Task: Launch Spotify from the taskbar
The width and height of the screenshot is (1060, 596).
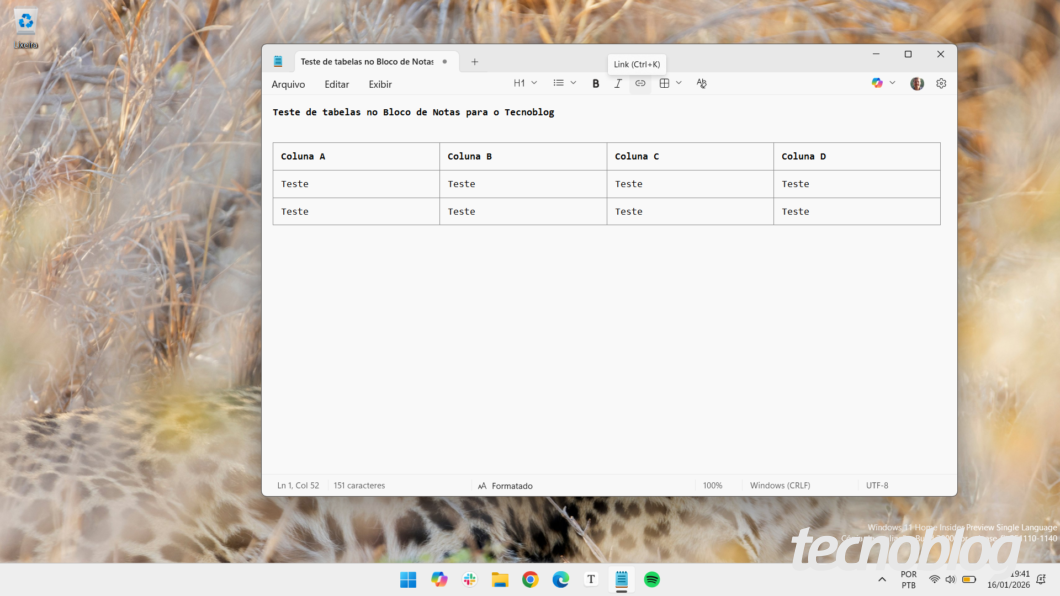Action: pyautogui.click(x=652, y=579)
